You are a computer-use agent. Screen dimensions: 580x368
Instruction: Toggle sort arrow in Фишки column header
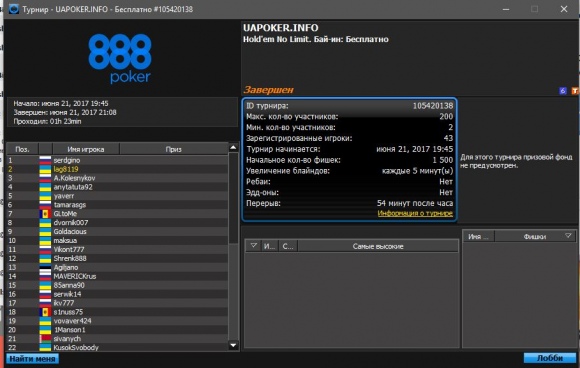click(x=568, y=236)
